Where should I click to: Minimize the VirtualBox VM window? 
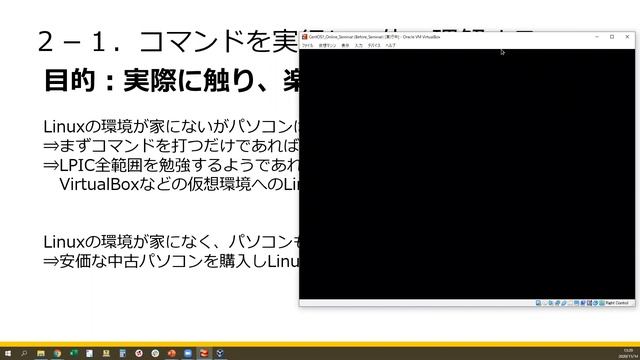[x=597, y=37]
